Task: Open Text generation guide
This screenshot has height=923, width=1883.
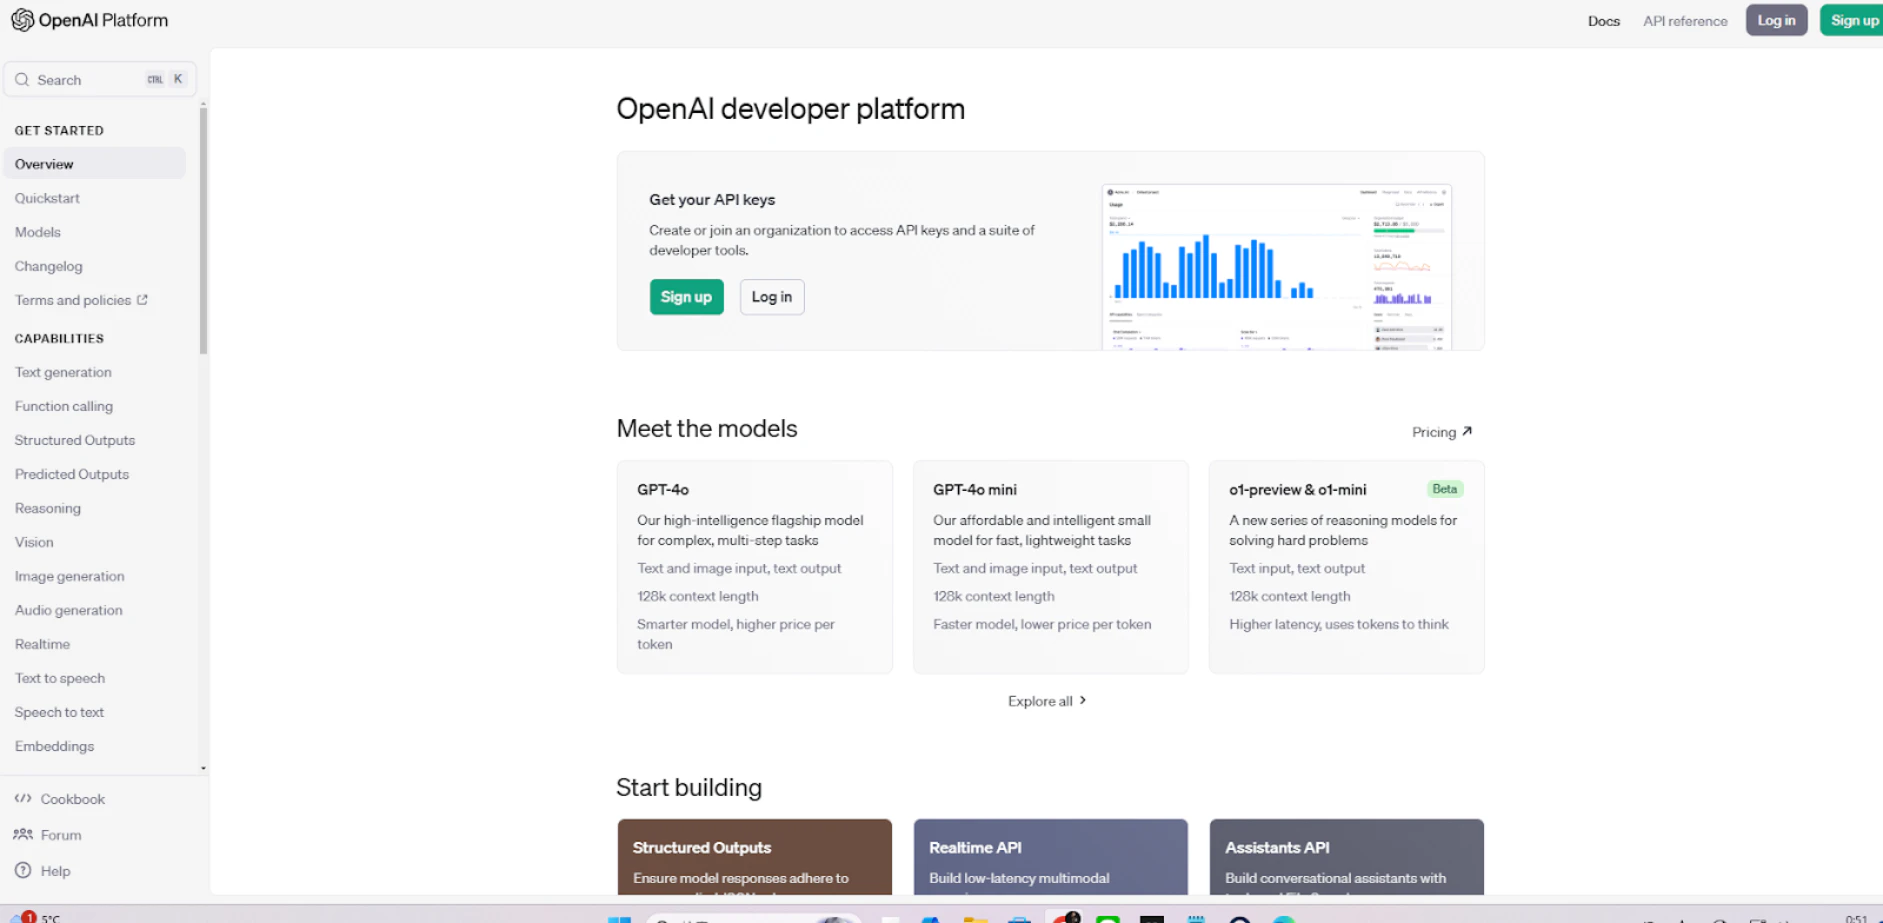Action: pyautogui.click(x=63, y=372)
